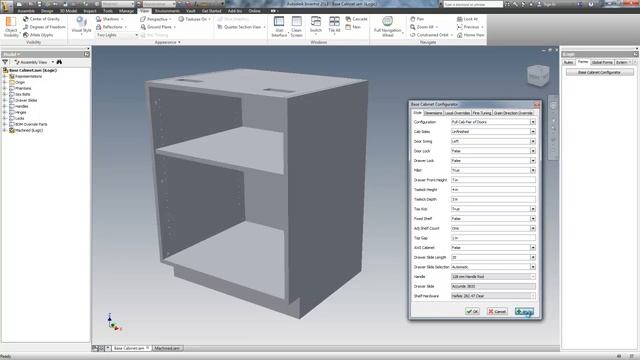The height and width of the screenshot is (360, 640).
Task: Expand the Hinges tree node
Action: pyautogui.click(x=4, y=112)
